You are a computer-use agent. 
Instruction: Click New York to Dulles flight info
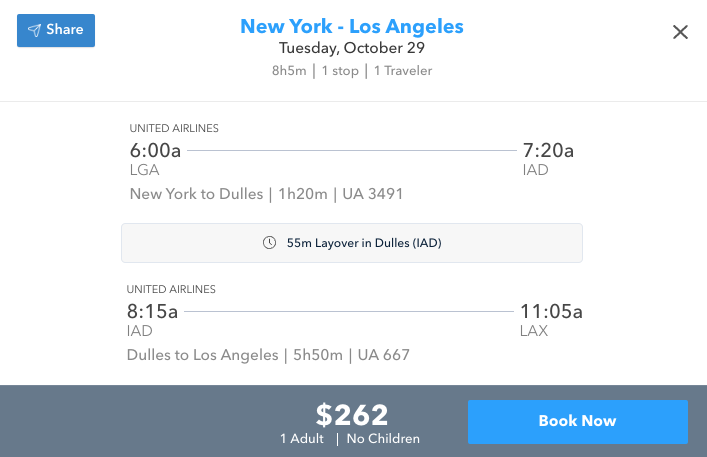click(x=266, y=194)
